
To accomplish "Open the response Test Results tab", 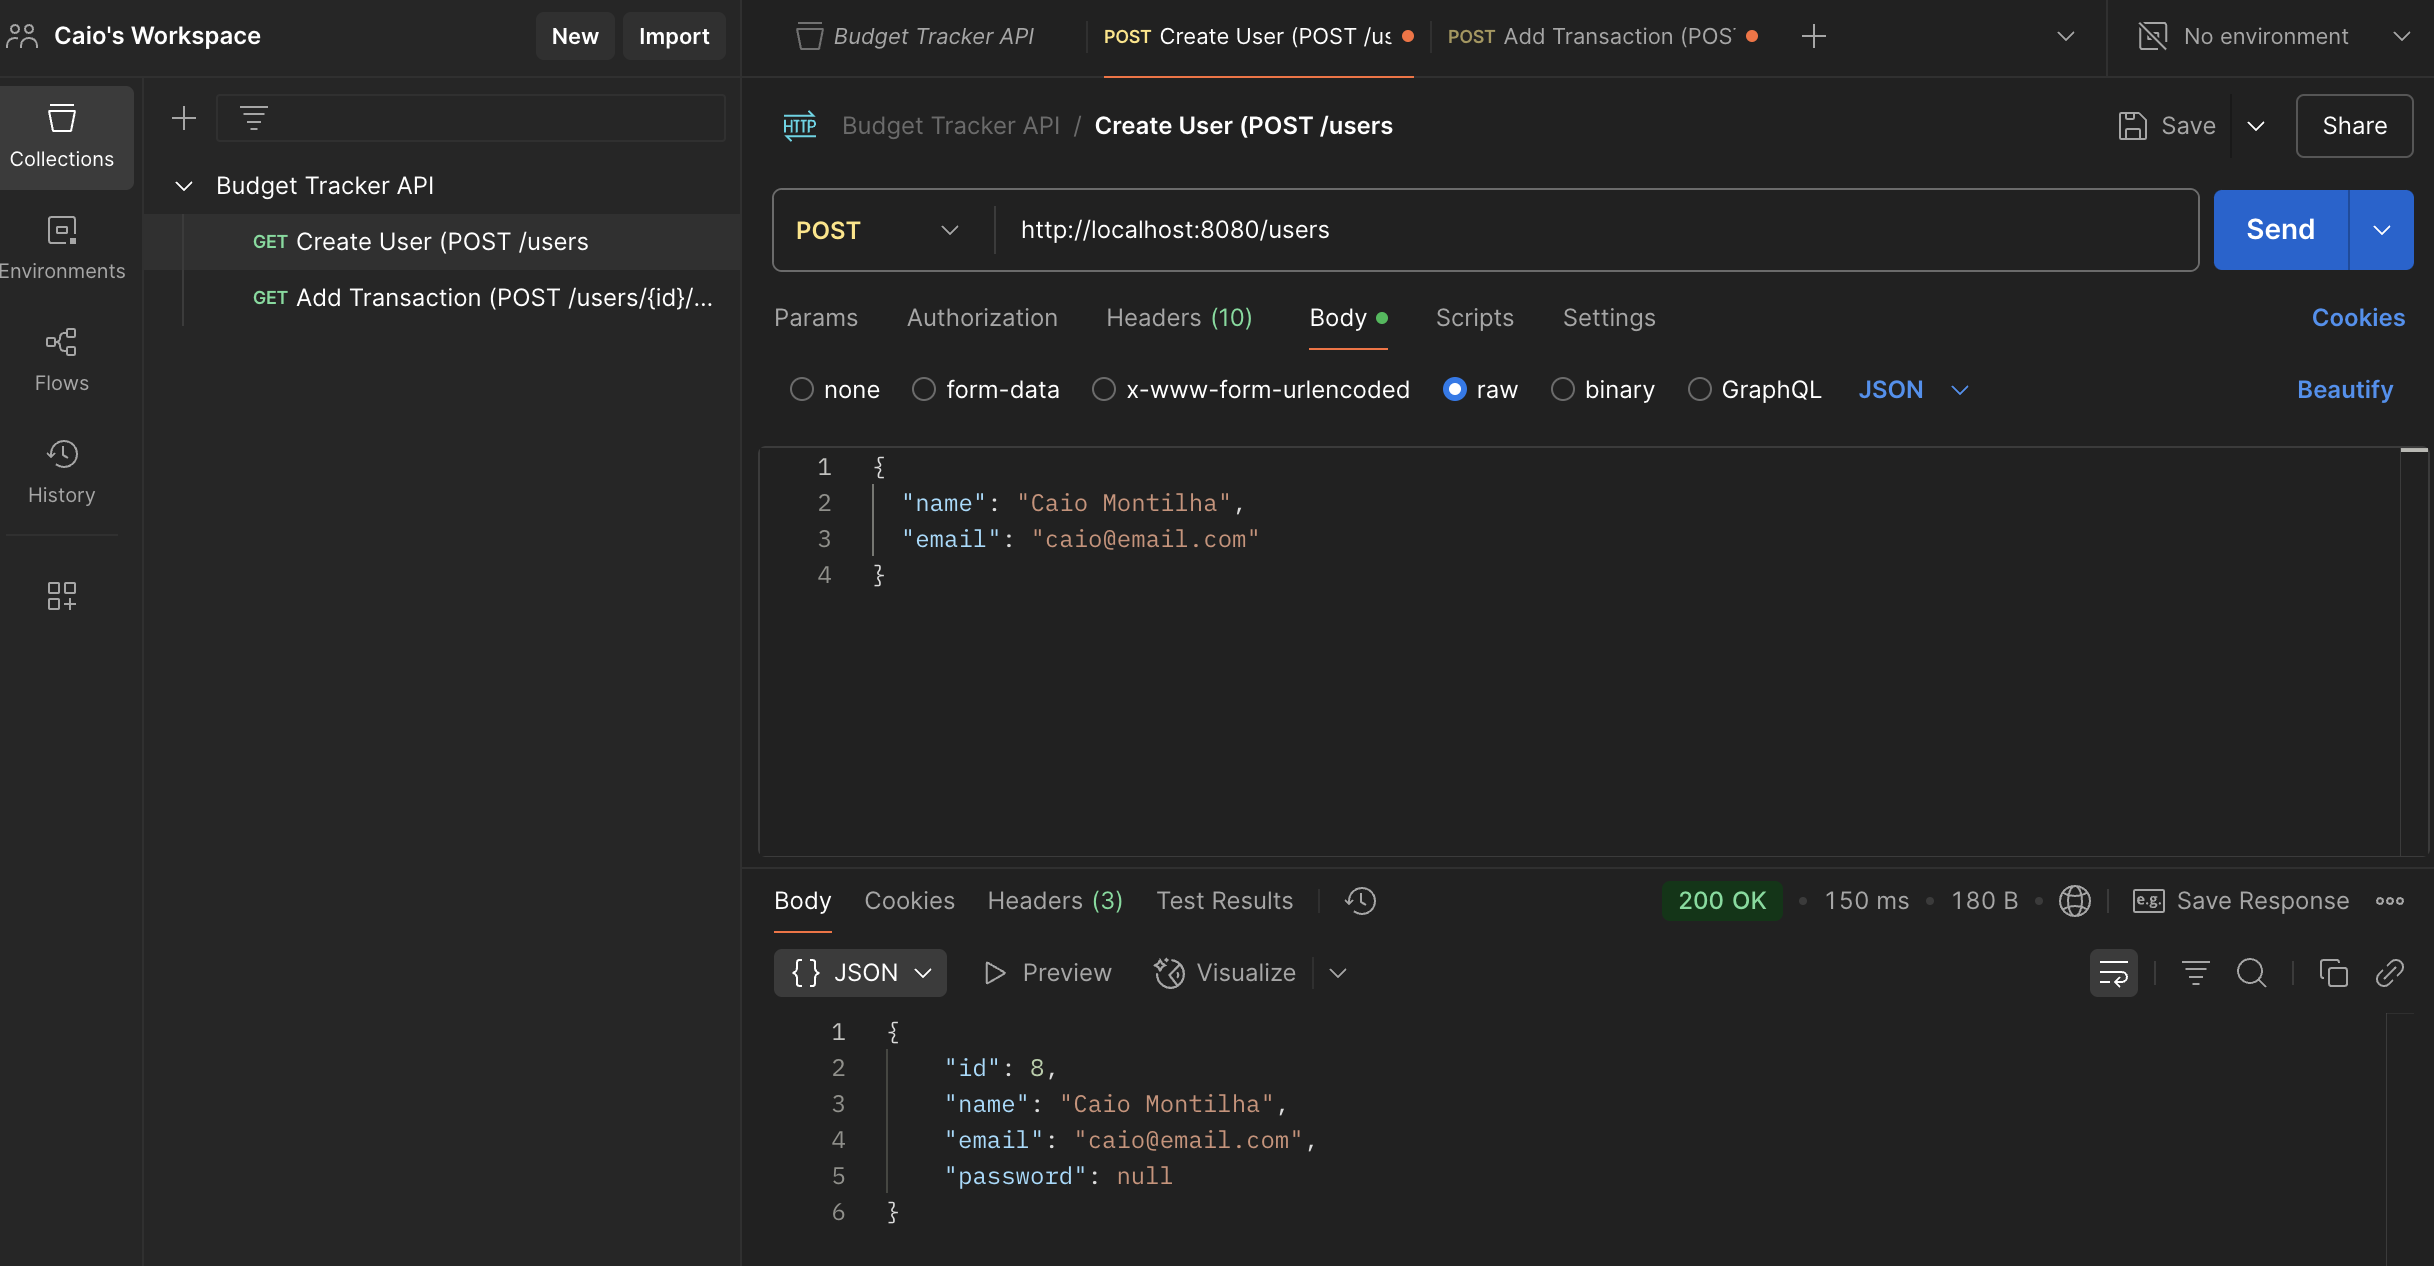I will pyautogui.click(x=1225, y=901).
